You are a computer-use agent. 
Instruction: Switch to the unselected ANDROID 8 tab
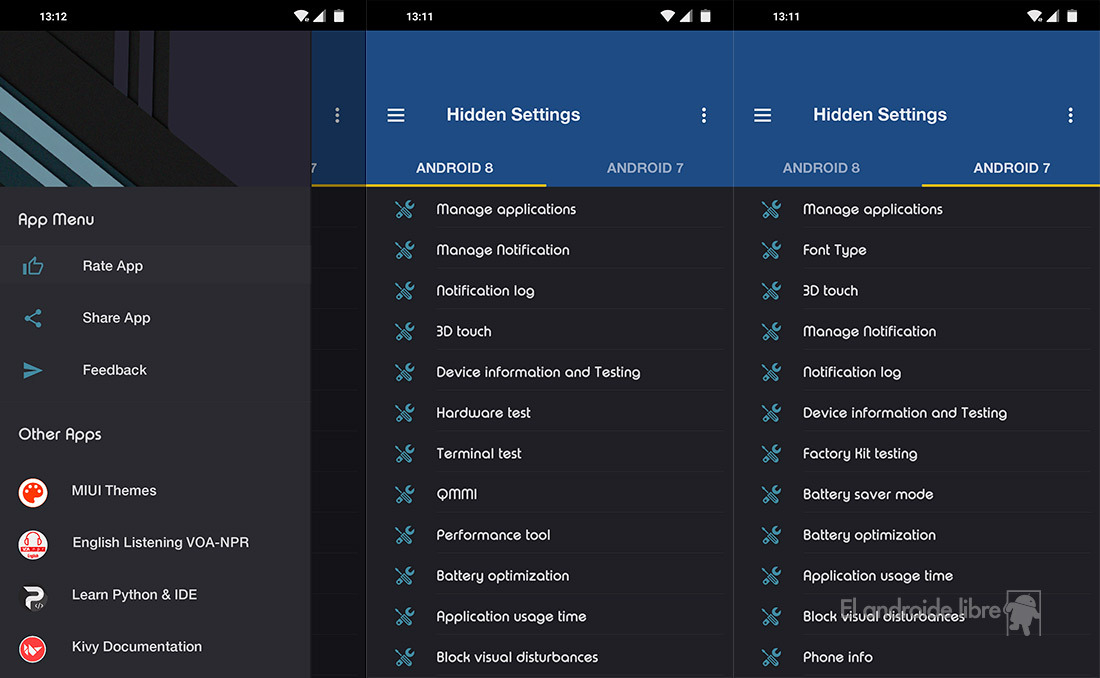click(821, 168)
